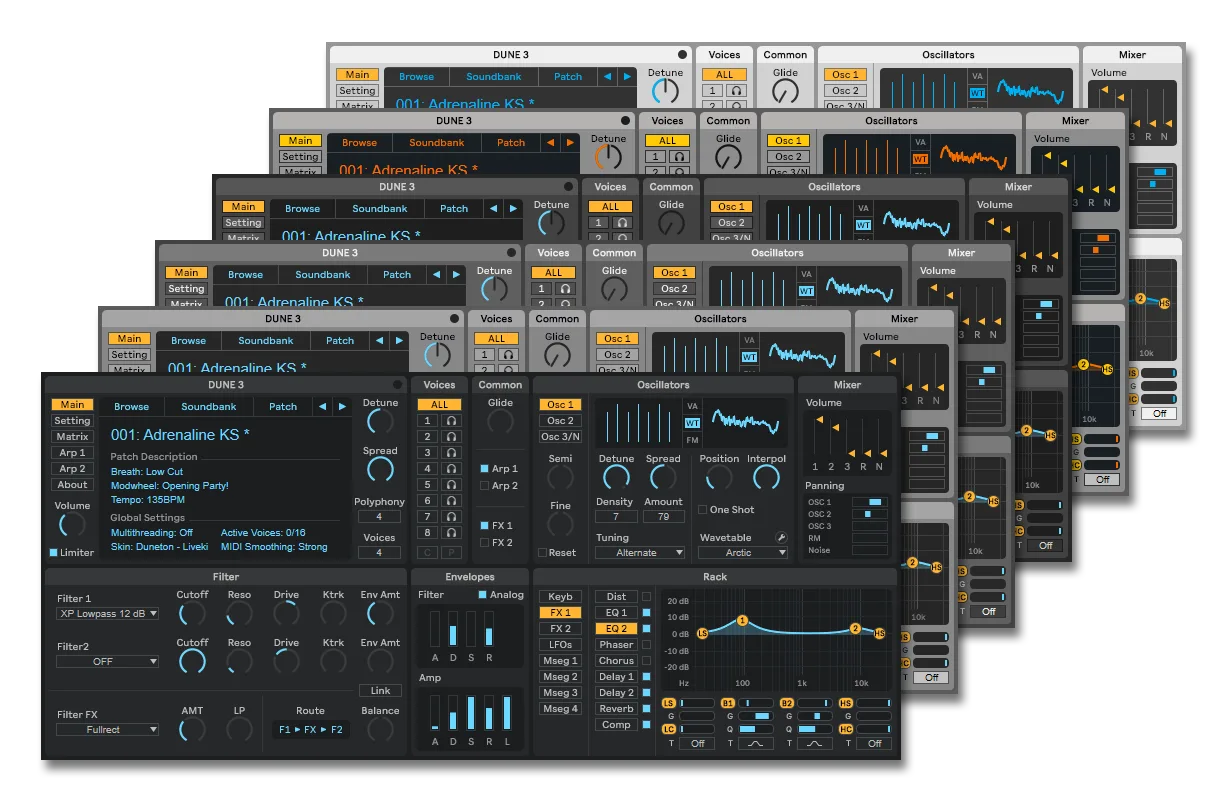Enable the oscillator Reset checkbox
The width and height of the screenshot is (1228, 800).
(x=543, y=552)
